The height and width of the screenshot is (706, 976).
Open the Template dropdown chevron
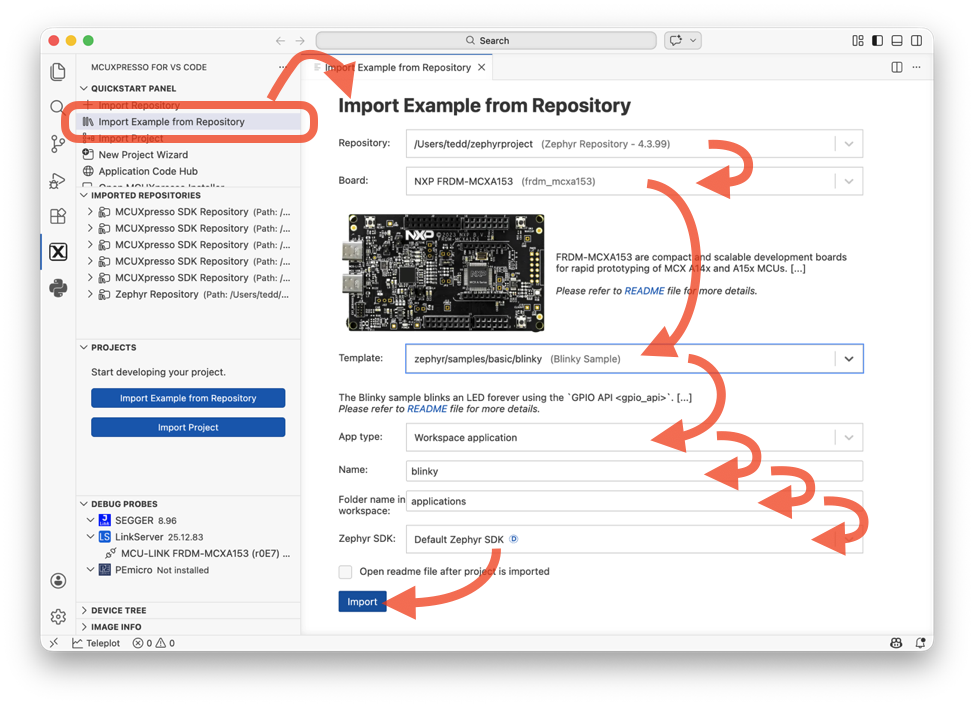849,359
